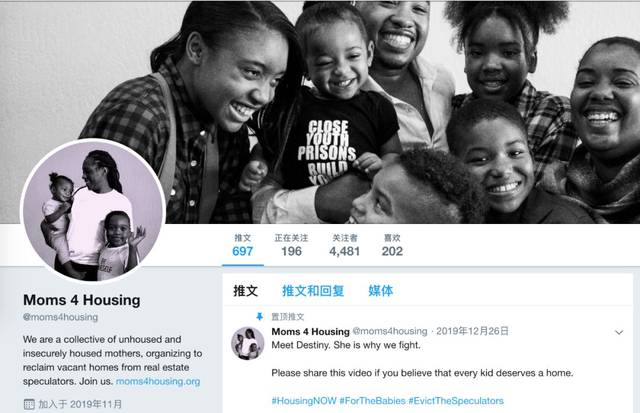
Task: Switch to the 推文和回复 tab
Action: tap(313, 291)
